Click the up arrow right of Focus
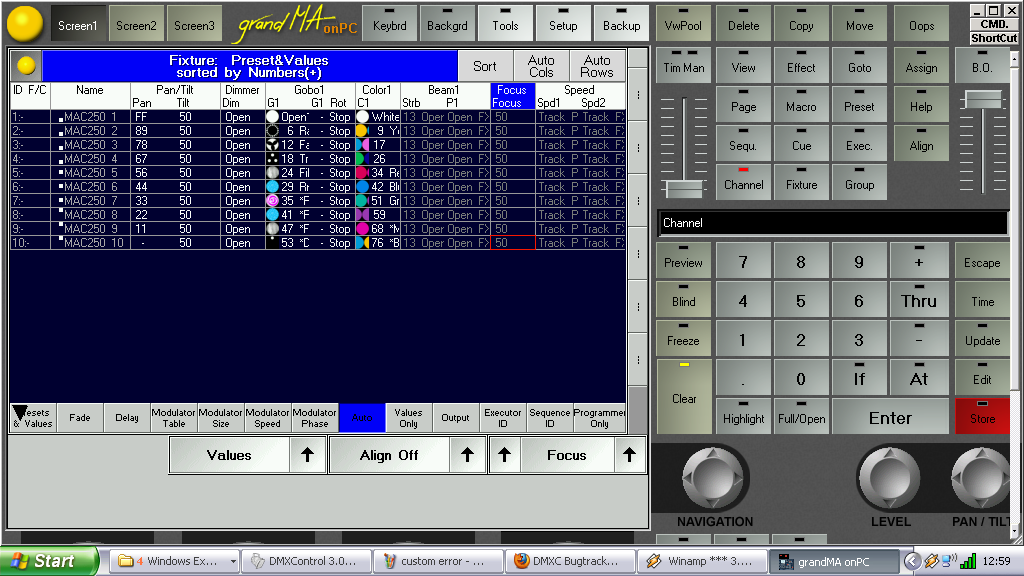The width and height of the screenshot is (1024, 576). [x=629, y=455]
